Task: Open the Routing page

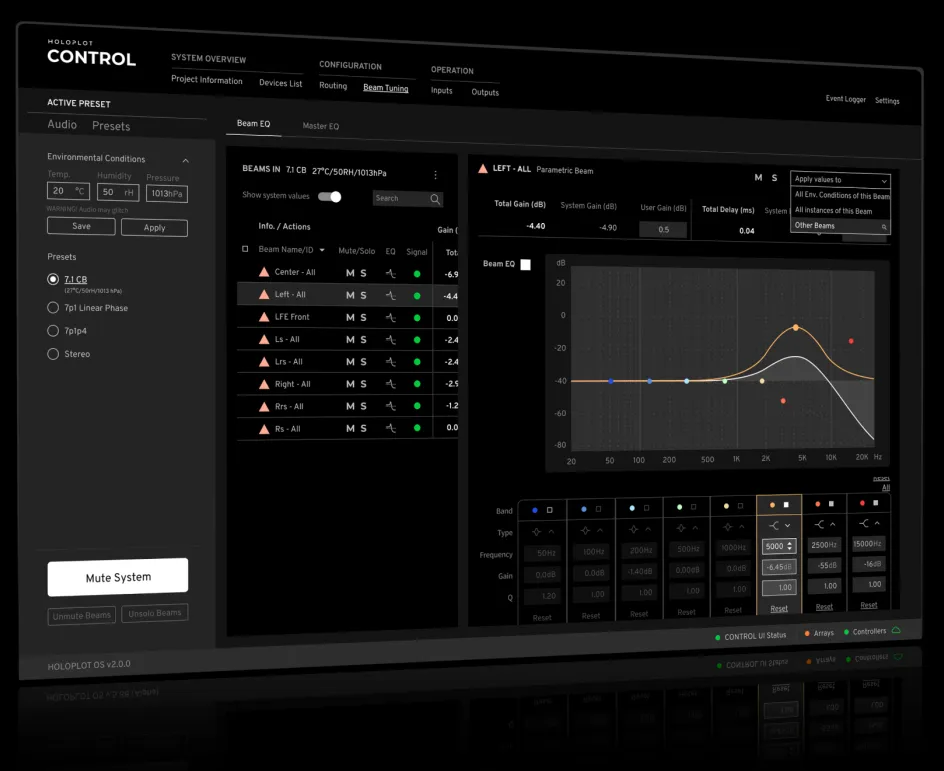Action: coord(333,85)
